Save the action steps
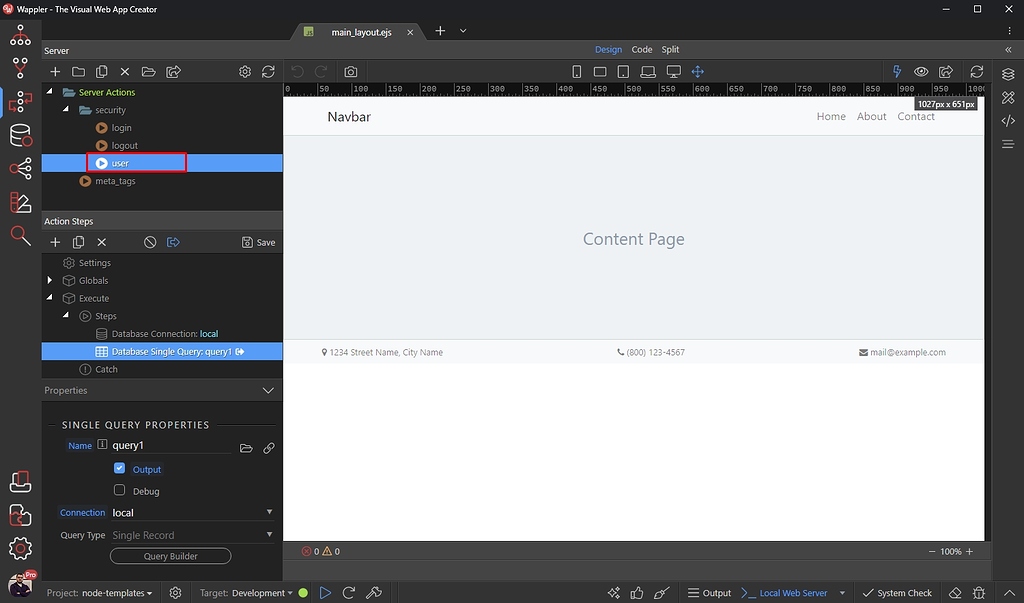 [258, 241]
